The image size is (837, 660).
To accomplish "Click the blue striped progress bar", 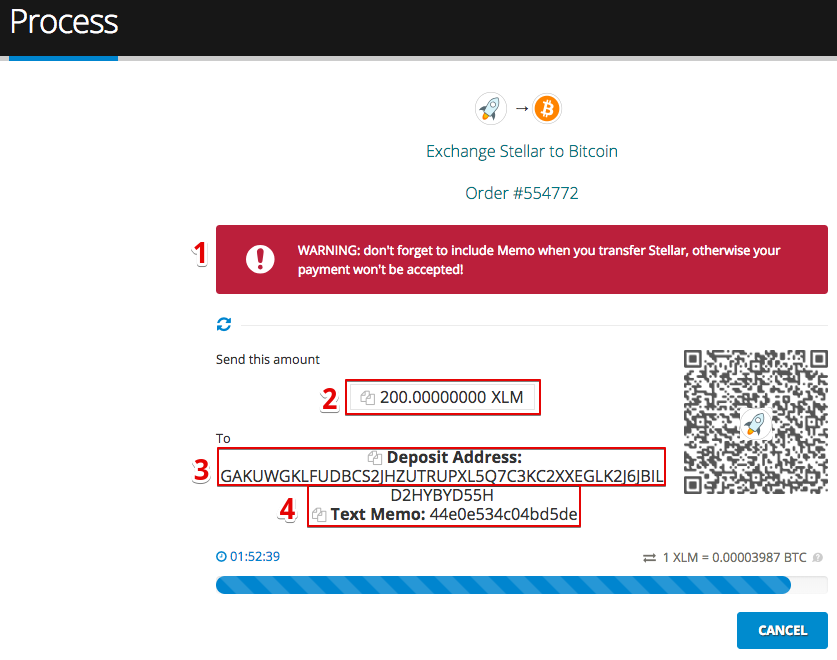I will (x=503, y=585).
